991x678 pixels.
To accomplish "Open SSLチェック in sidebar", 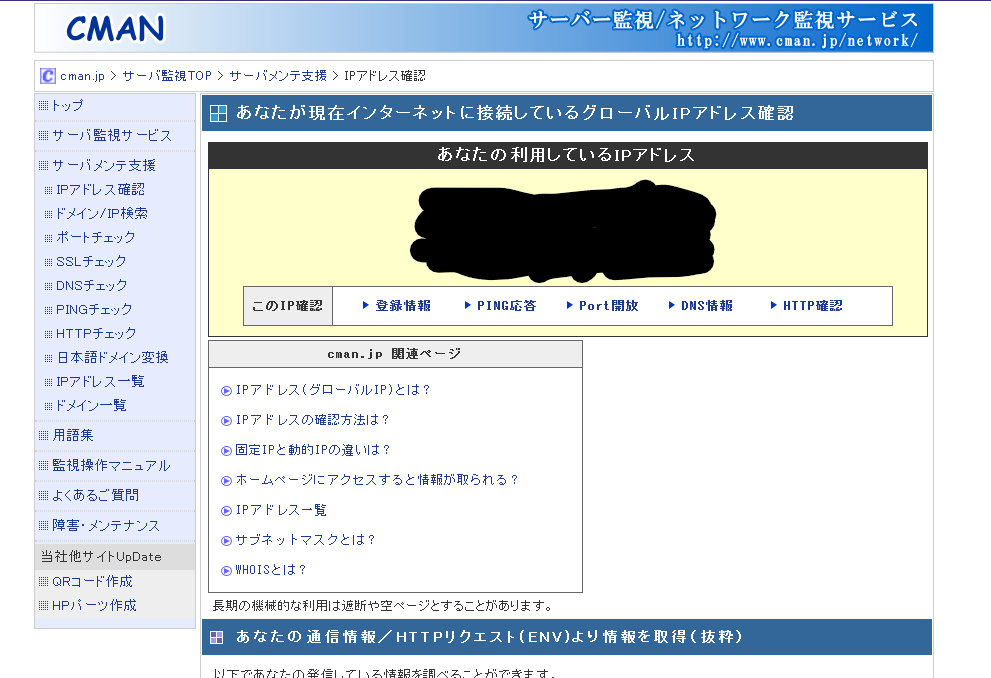I will click(x=91, y=262).
